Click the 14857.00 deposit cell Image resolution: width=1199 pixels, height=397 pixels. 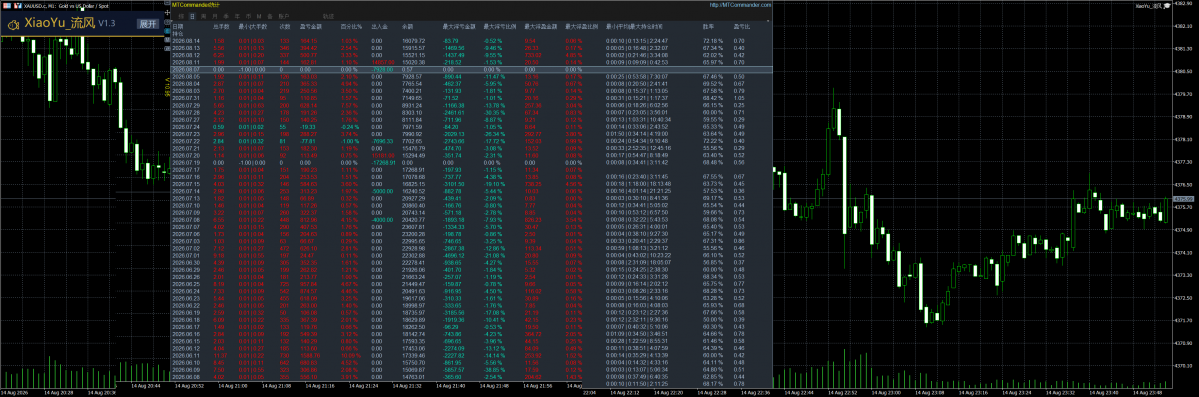[383, 62]
